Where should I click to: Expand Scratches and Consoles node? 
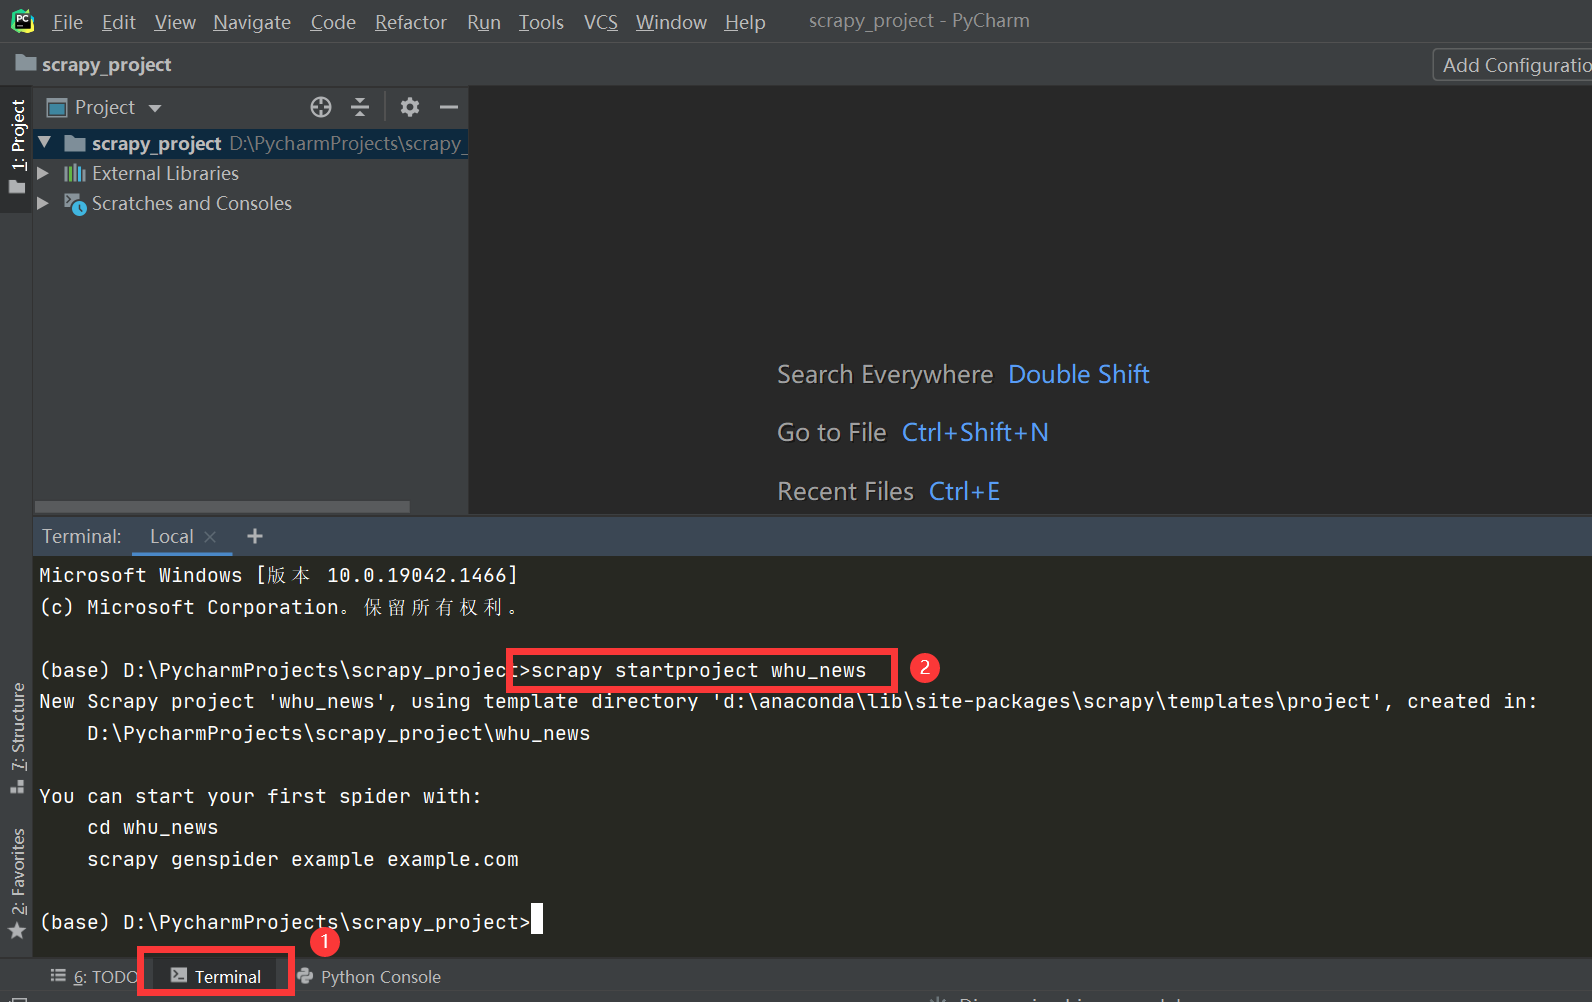pyautogui.click(x=43, y=203)
